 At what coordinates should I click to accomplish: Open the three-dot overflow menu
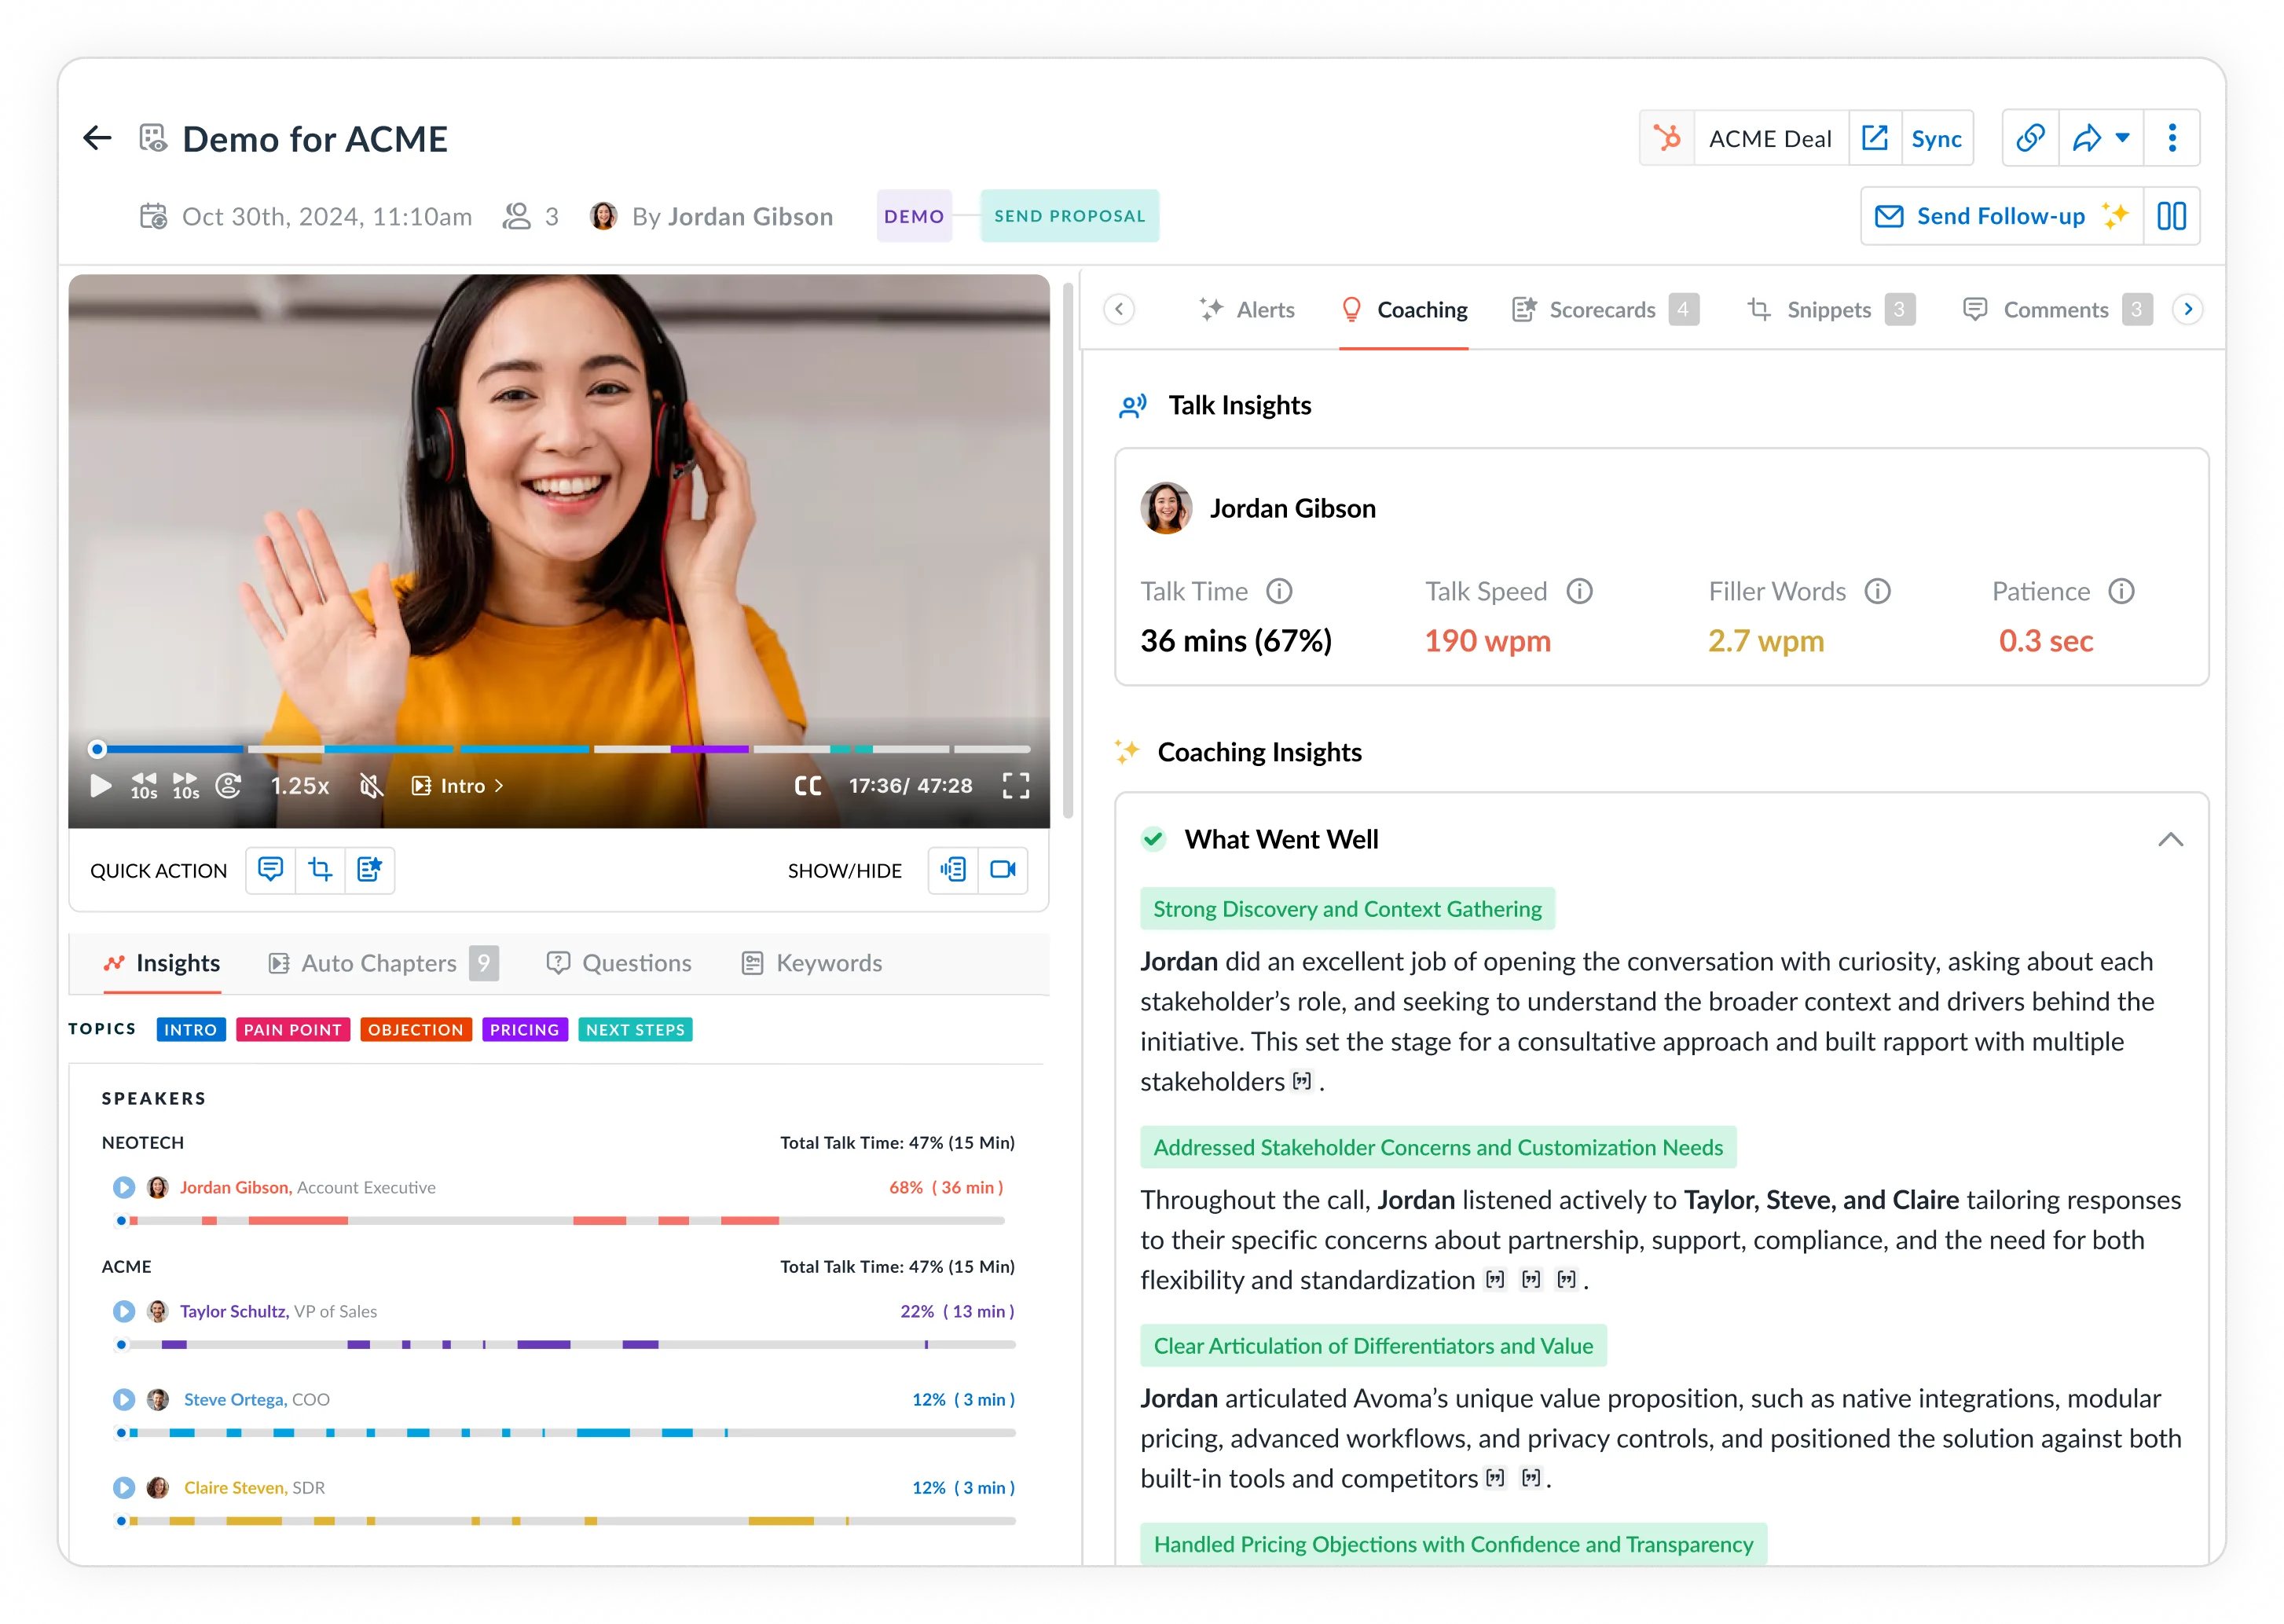[2172, 138]
